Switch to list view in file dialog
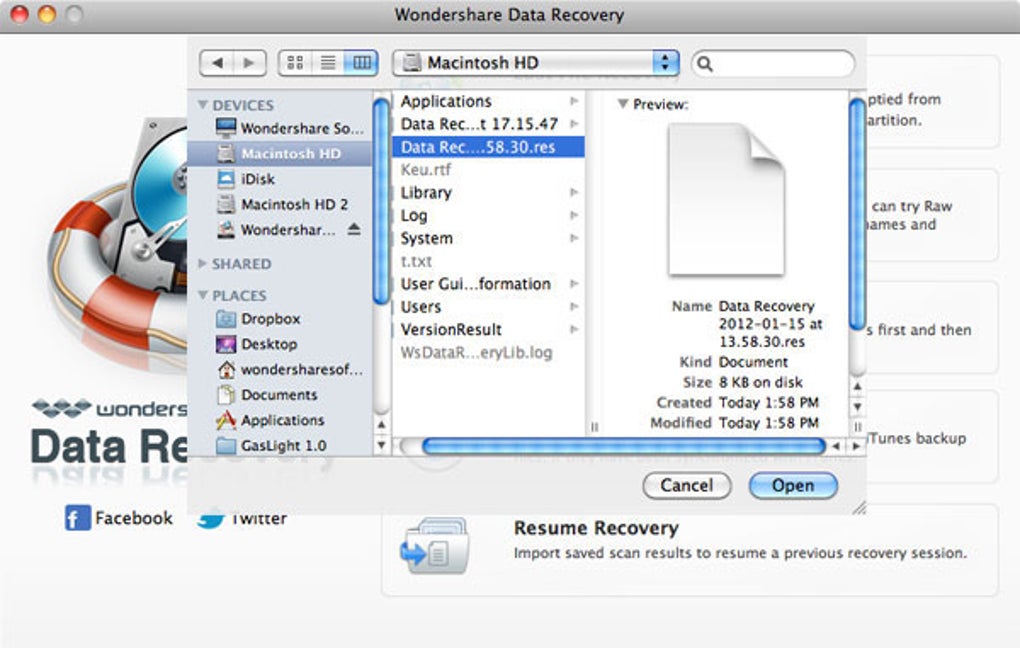Screen dimensions: 1020x648 [x=329, y=62]
